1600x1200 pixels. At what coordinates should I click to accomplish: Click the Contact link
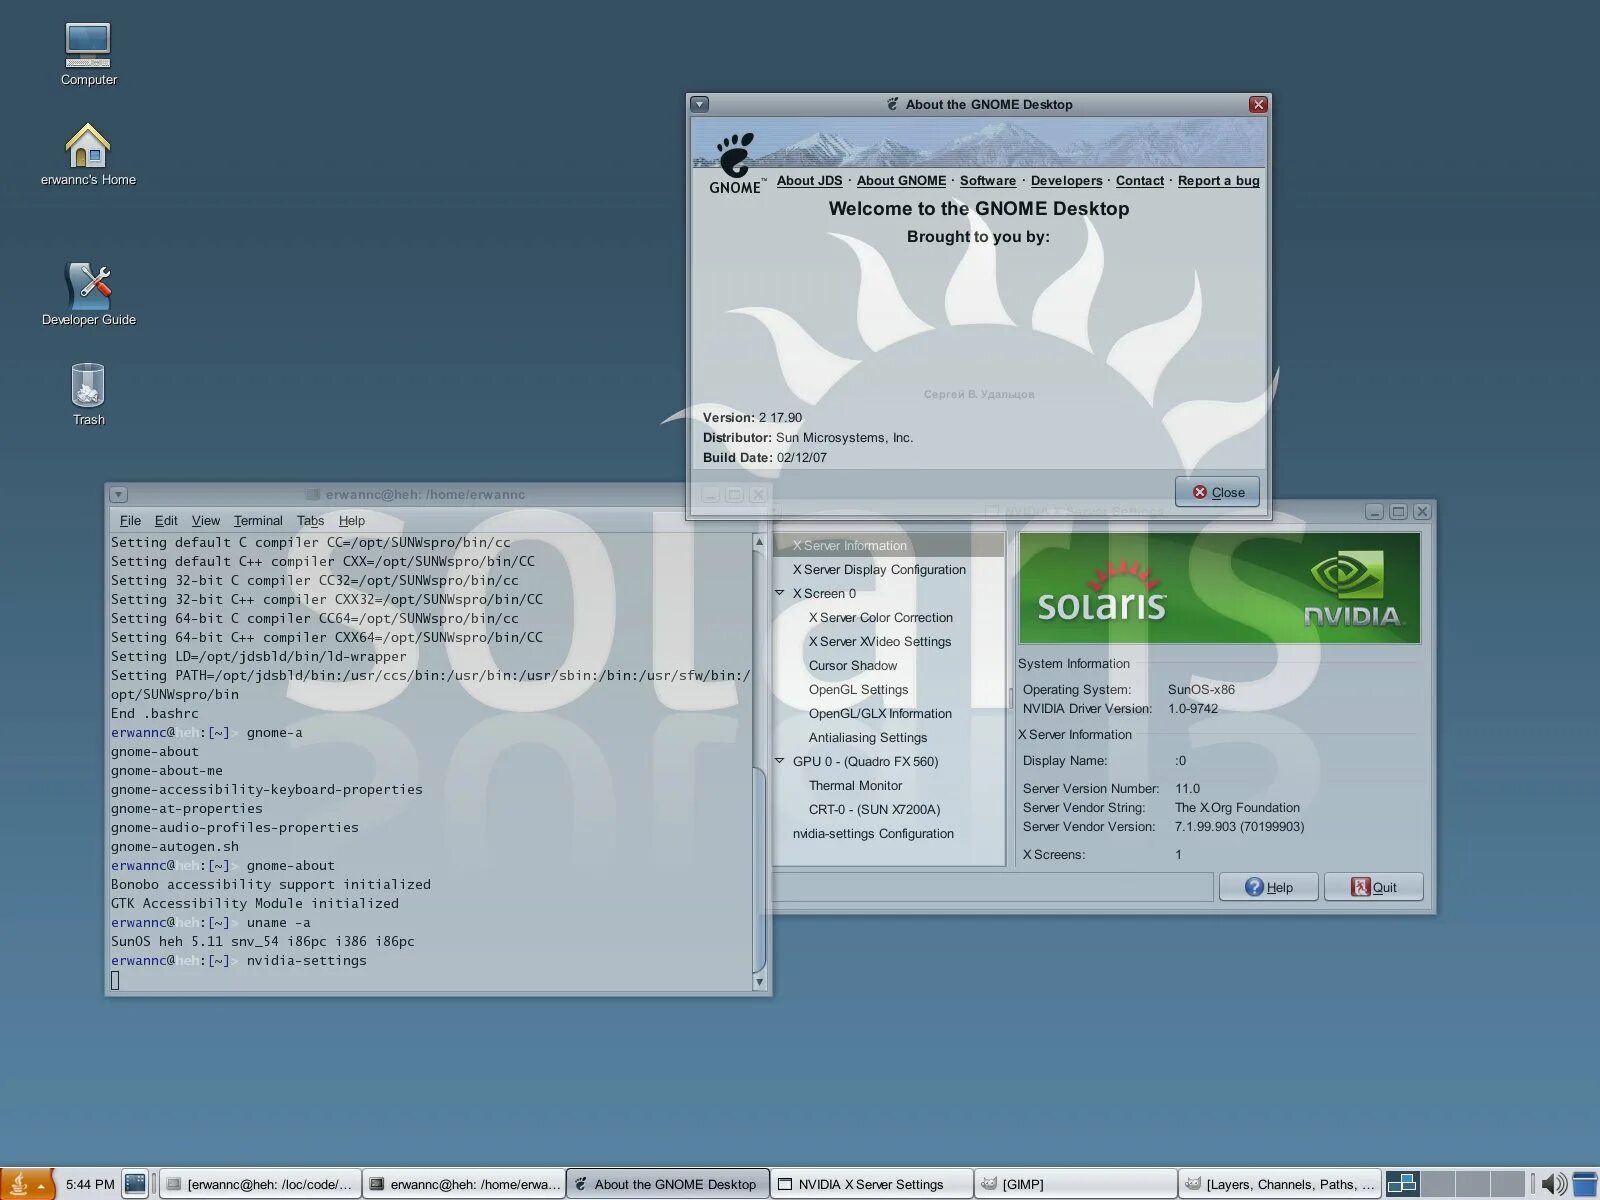[x=1140, y=181]
